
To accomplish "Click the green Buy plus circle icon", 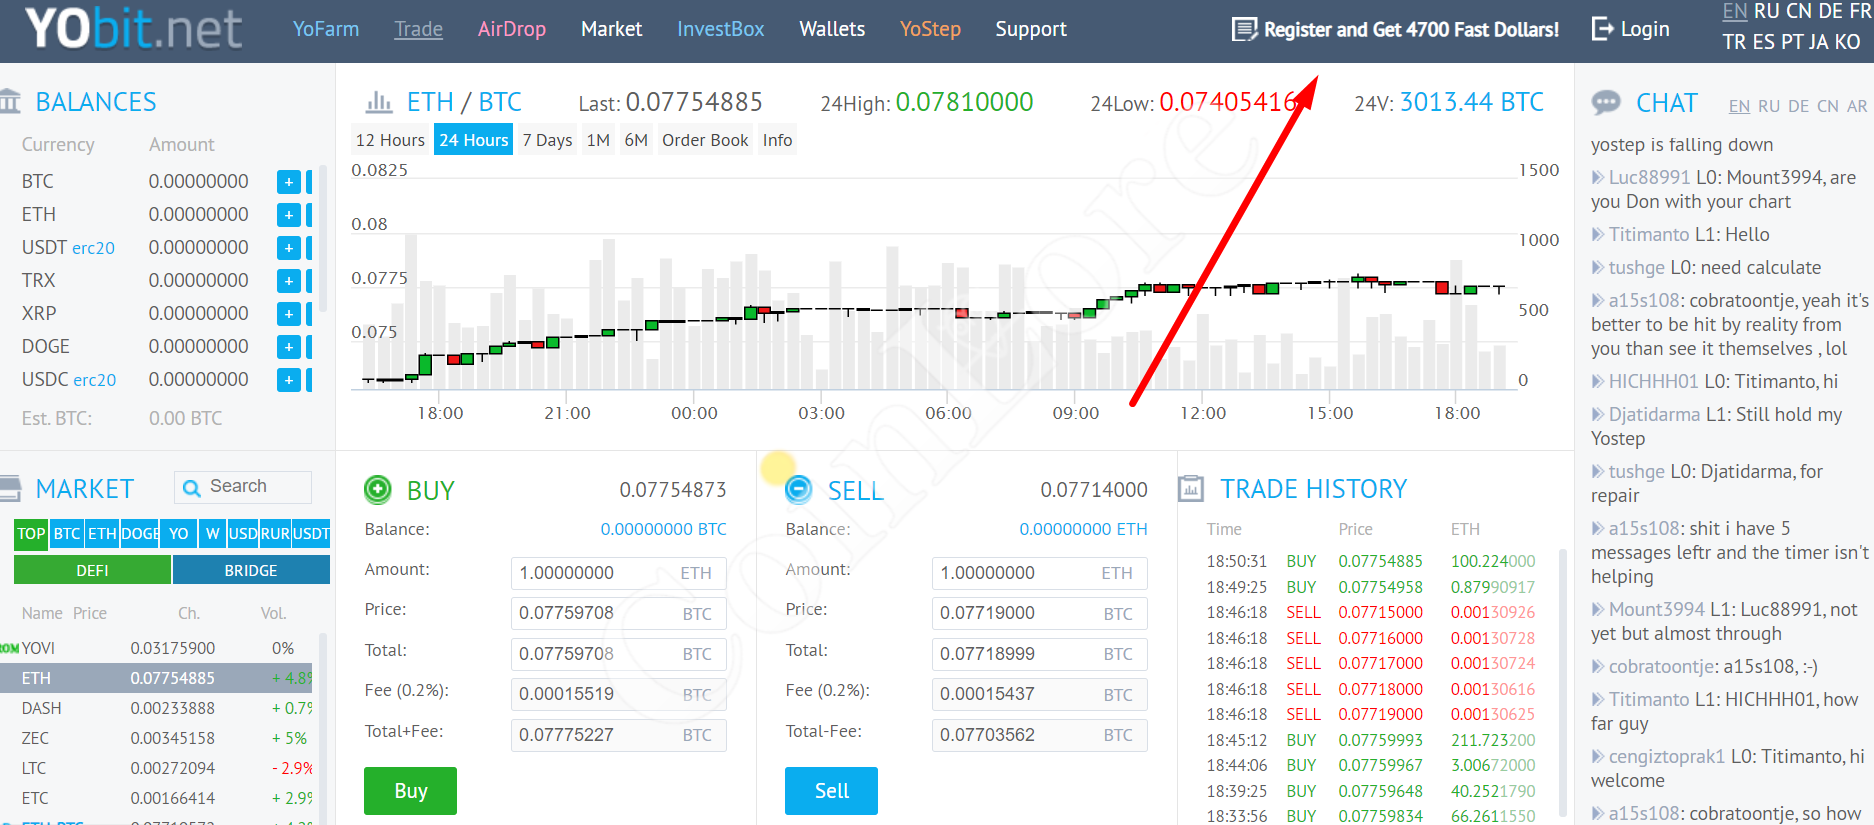I will pos(378,489).
